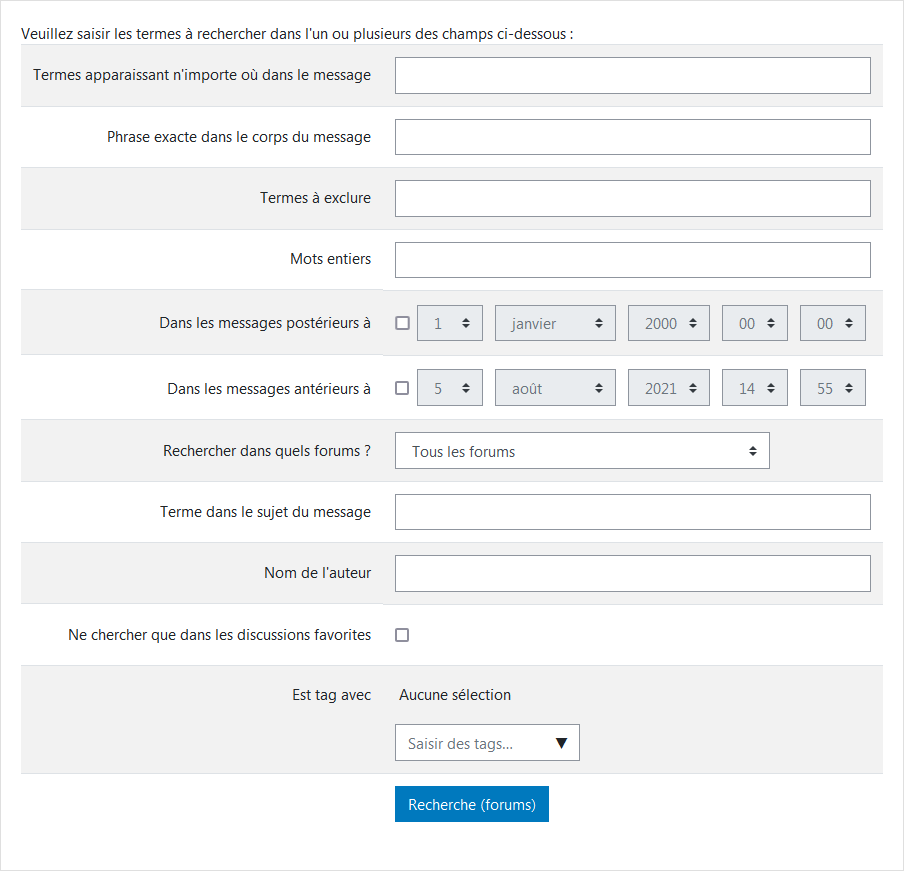
Task: Click the 'Recherche (forums)' button
Action: 472,804
